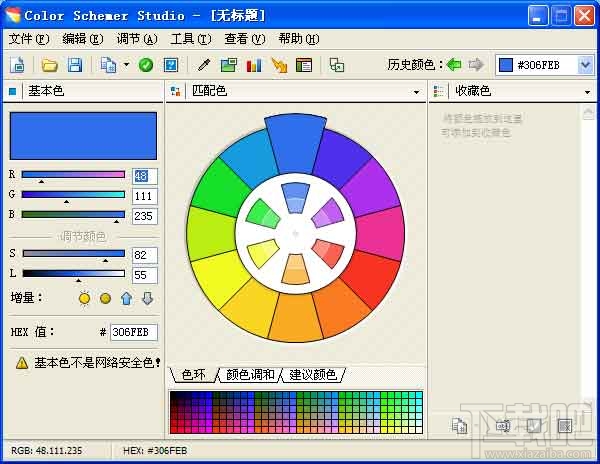
Task: Select the inner light green wedge
Action: click(x=263, y=214)
